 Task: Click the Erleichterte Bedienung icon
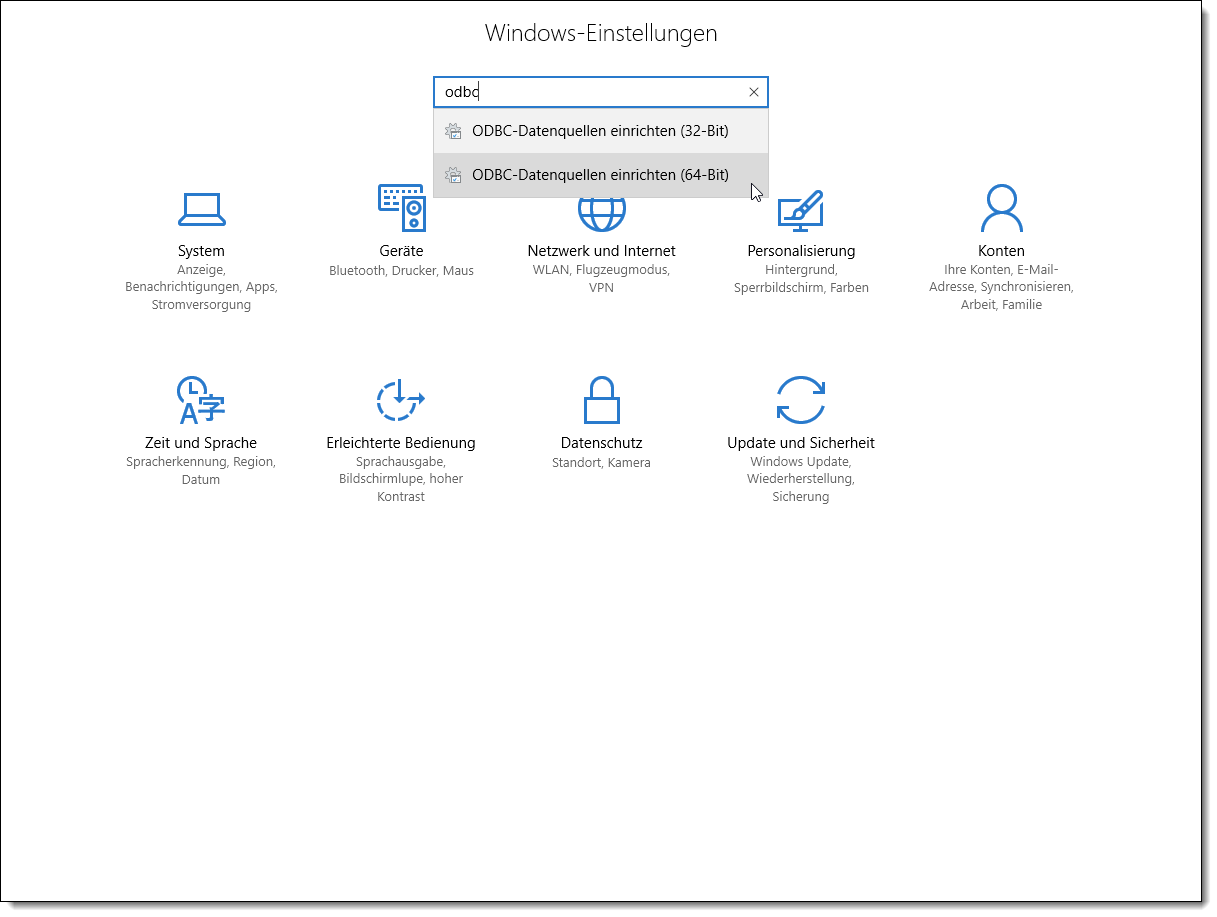[400, 400]
